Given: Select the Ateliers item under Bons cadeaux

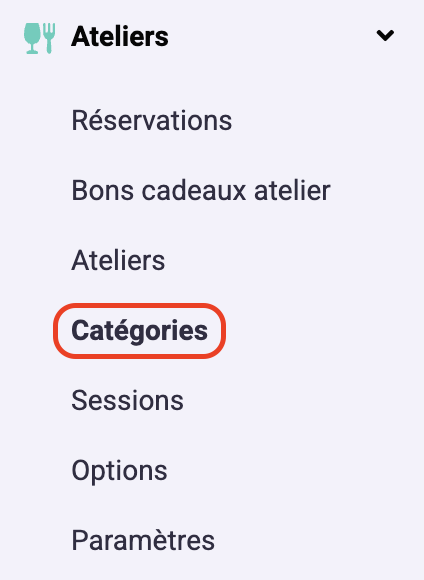Looking at the screenshot, I should tap(118, 260).
